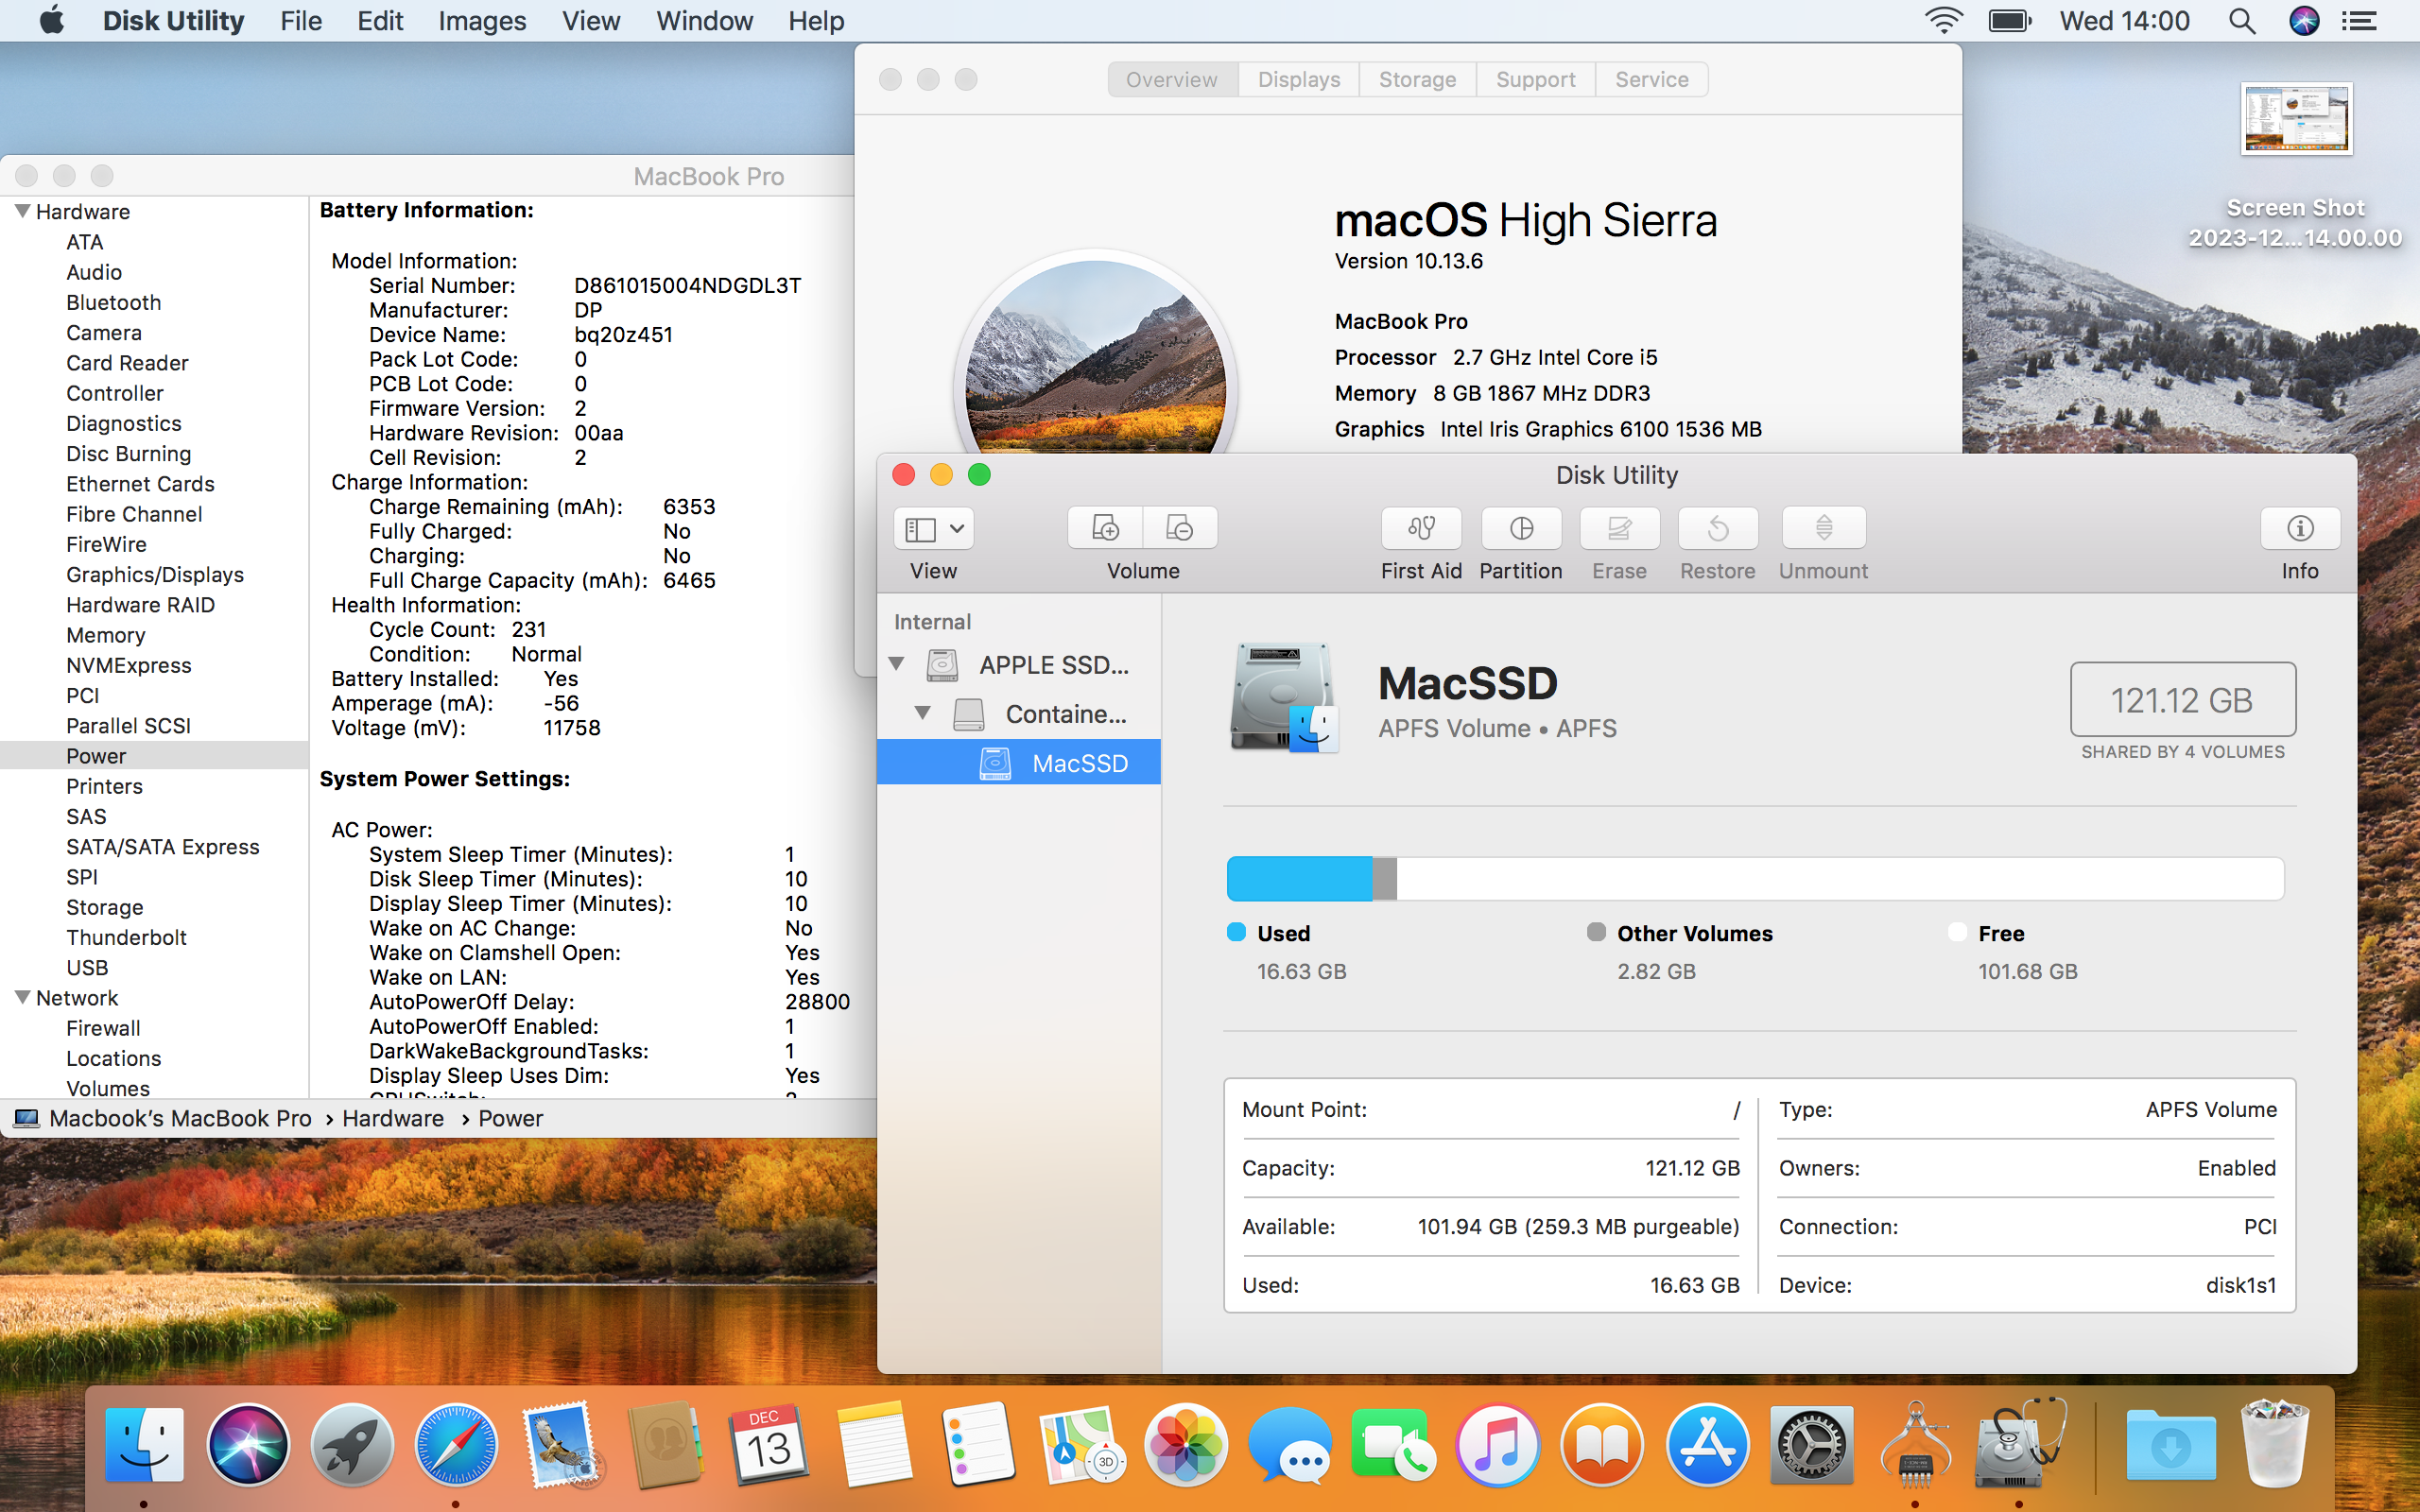Open Launchpad in the Dock
This screenshot has width=2420, height=1512.
click(x=352, y=1445)
